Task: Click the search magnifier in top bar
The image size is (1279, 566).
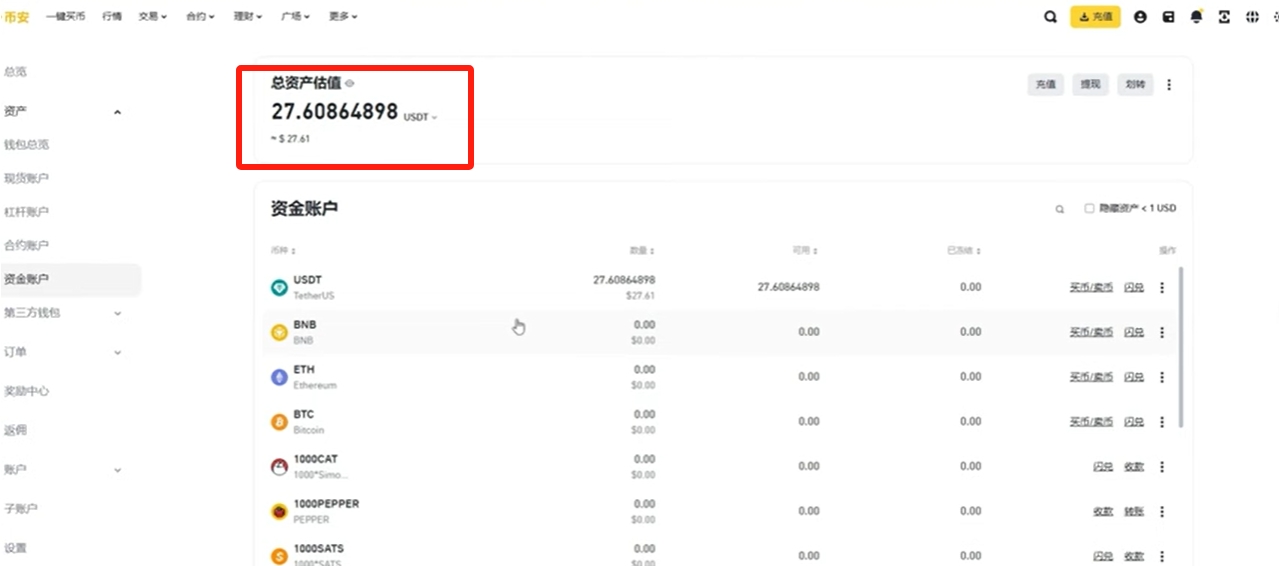Action: (x=1050, y=17)
